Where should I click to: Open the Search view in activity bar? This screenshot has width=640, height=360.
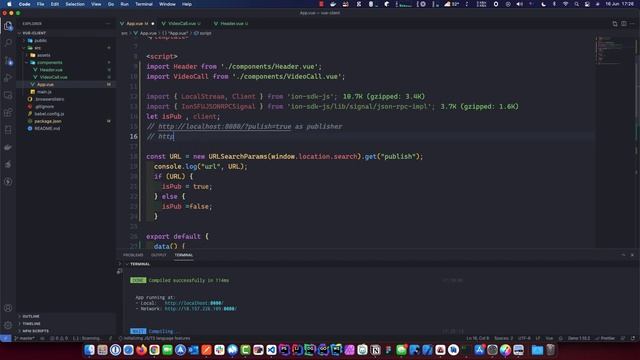8,43
